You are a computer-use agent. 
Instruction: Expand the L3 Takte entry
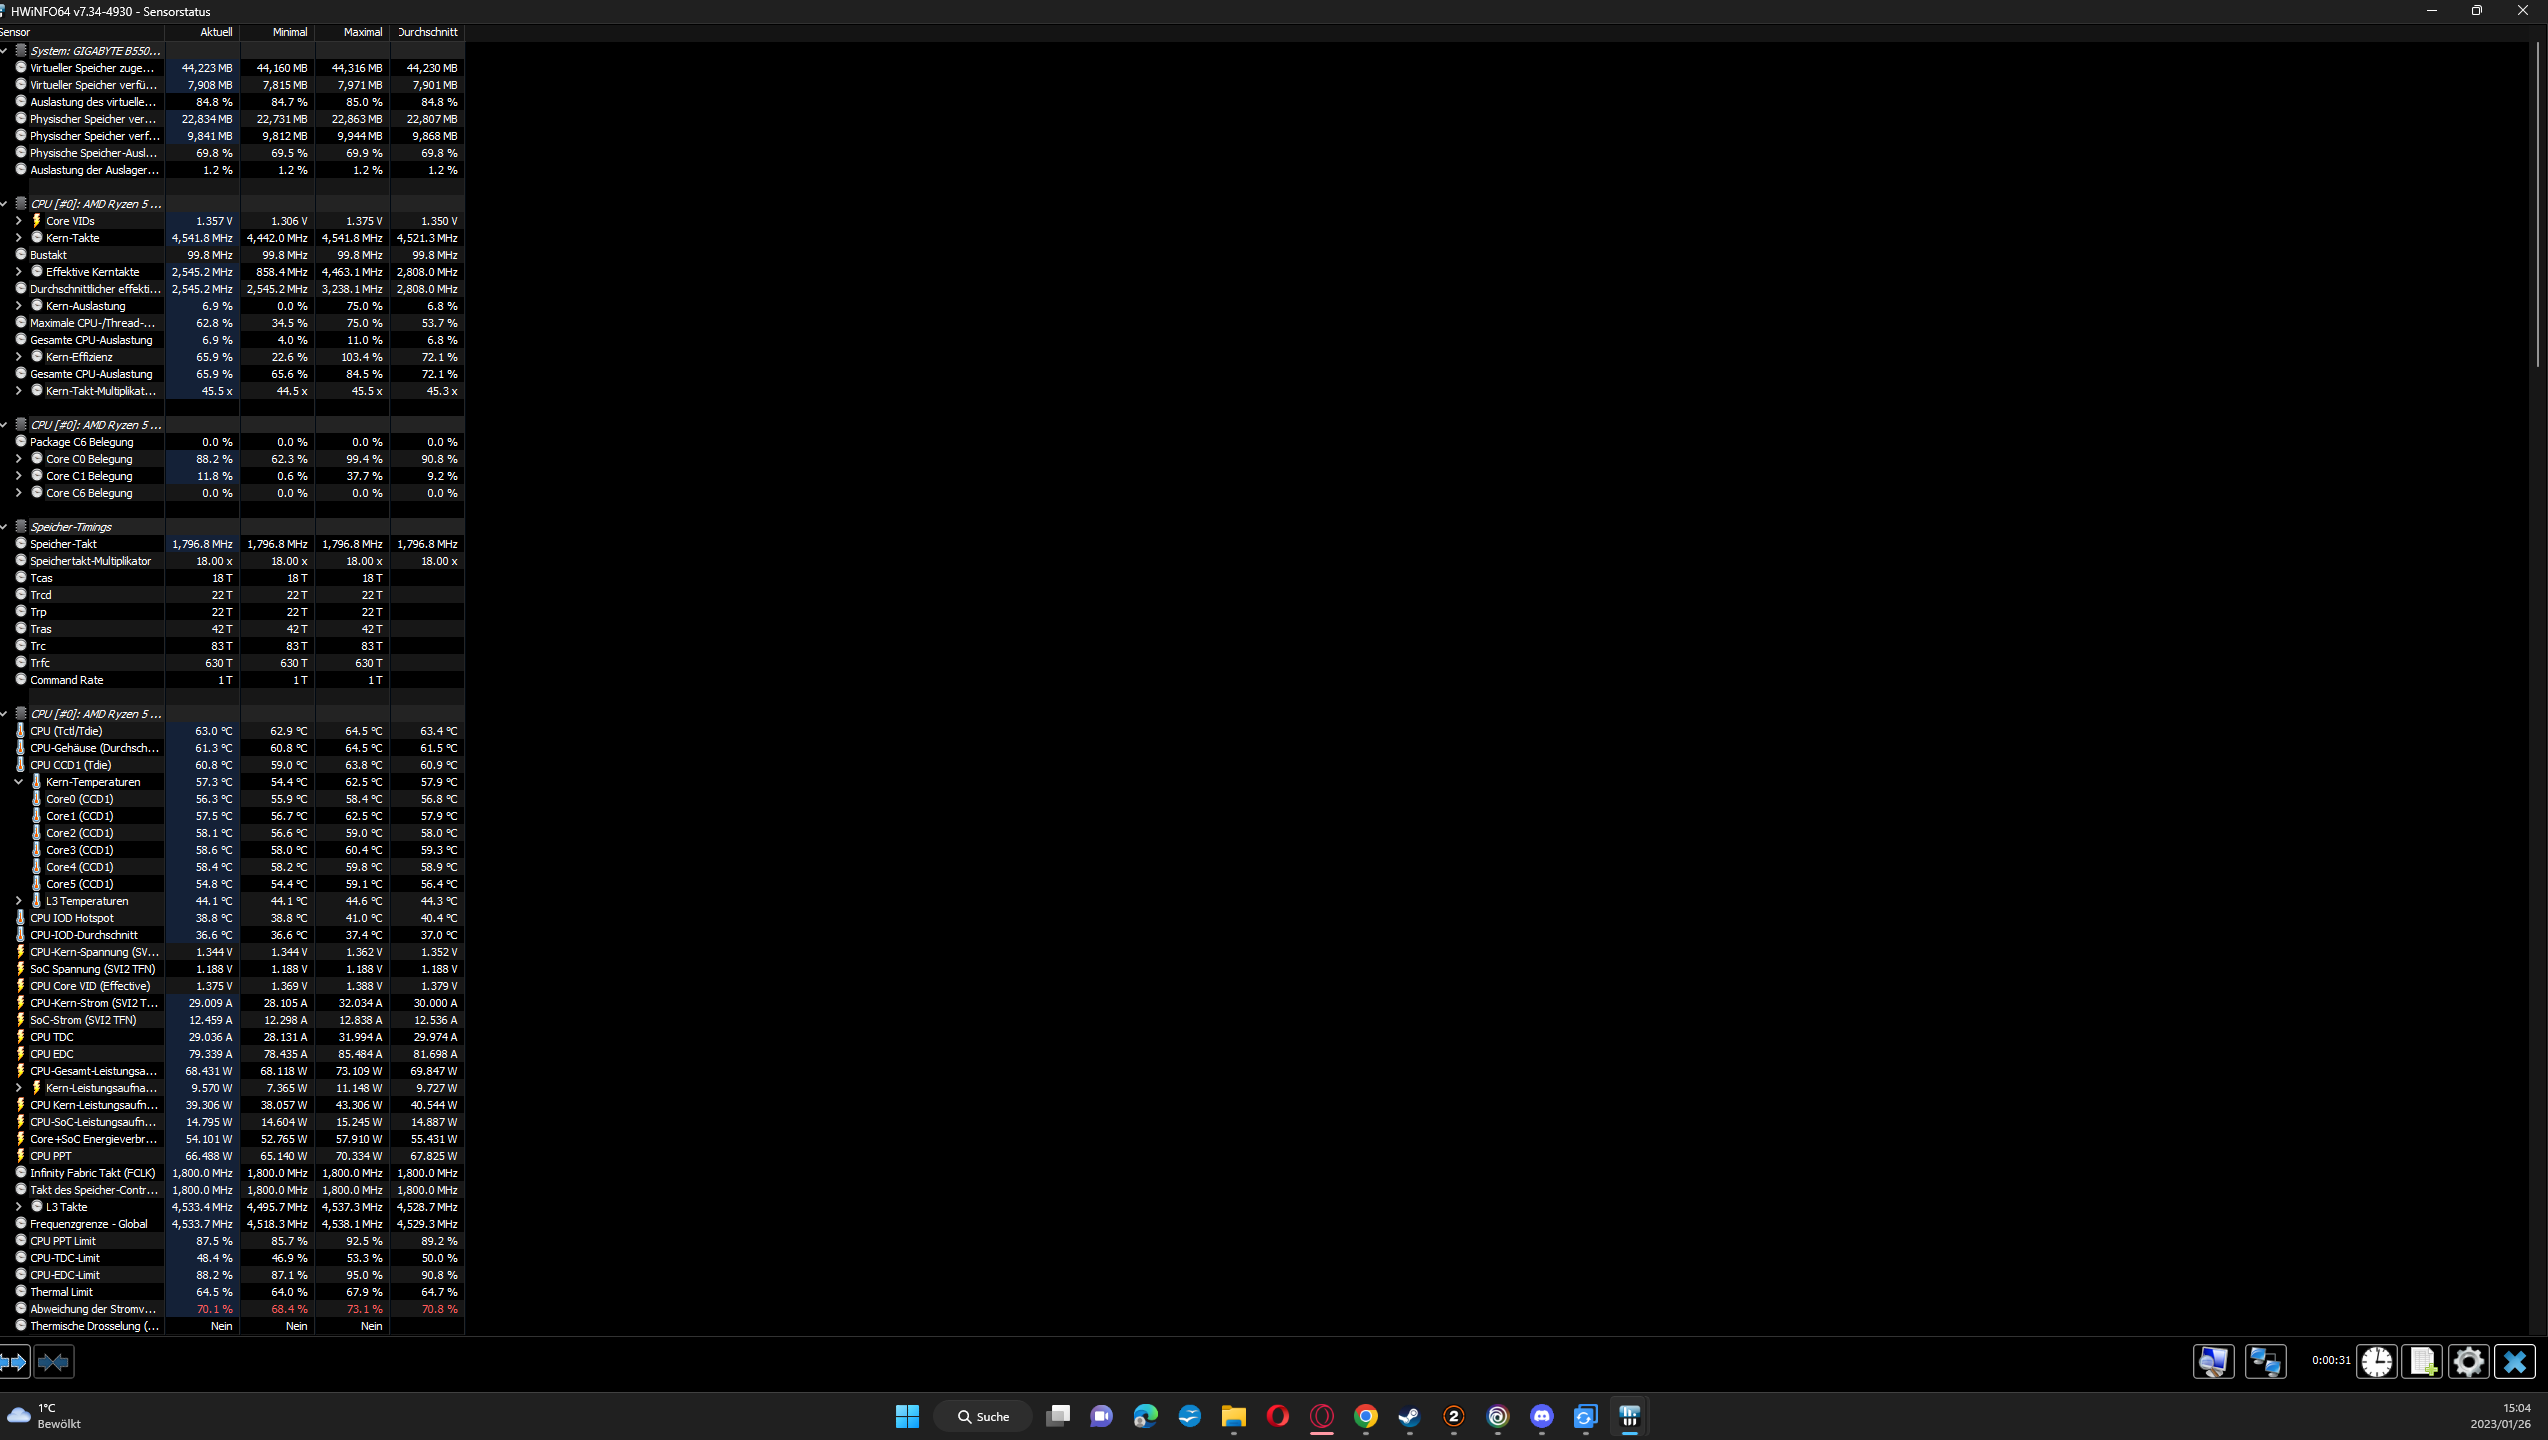[18, 1207]
